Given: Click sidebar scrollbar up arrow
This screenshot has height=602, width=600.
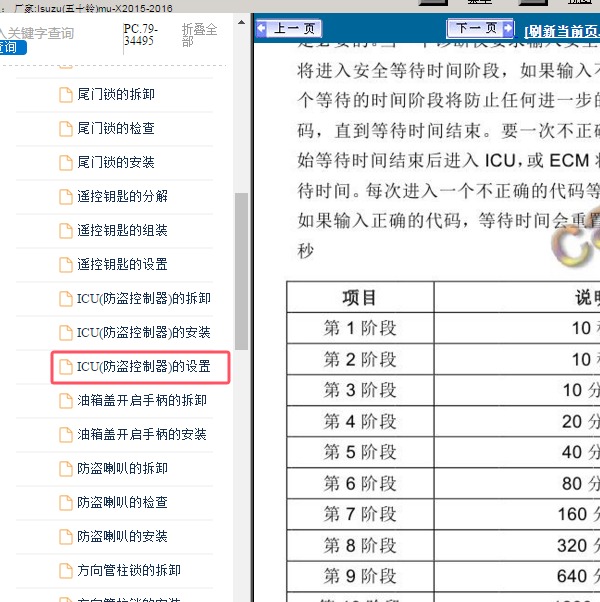Looking at the screenshot, I should tap(241, 22).
